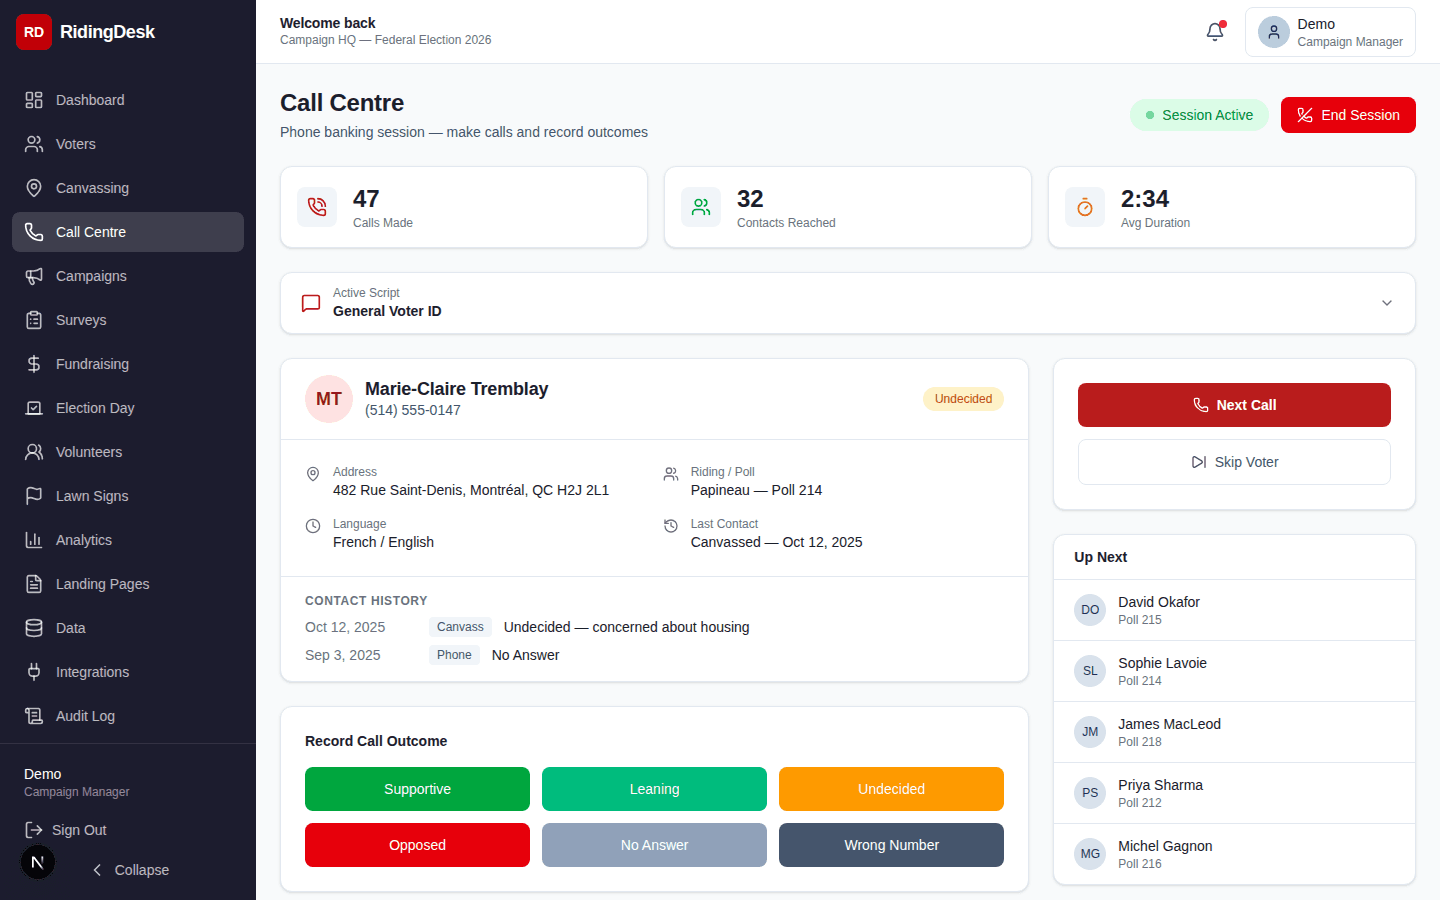Skip the current voter
This screenshot has height=900, width=1440.
(x=1233, y=462)
